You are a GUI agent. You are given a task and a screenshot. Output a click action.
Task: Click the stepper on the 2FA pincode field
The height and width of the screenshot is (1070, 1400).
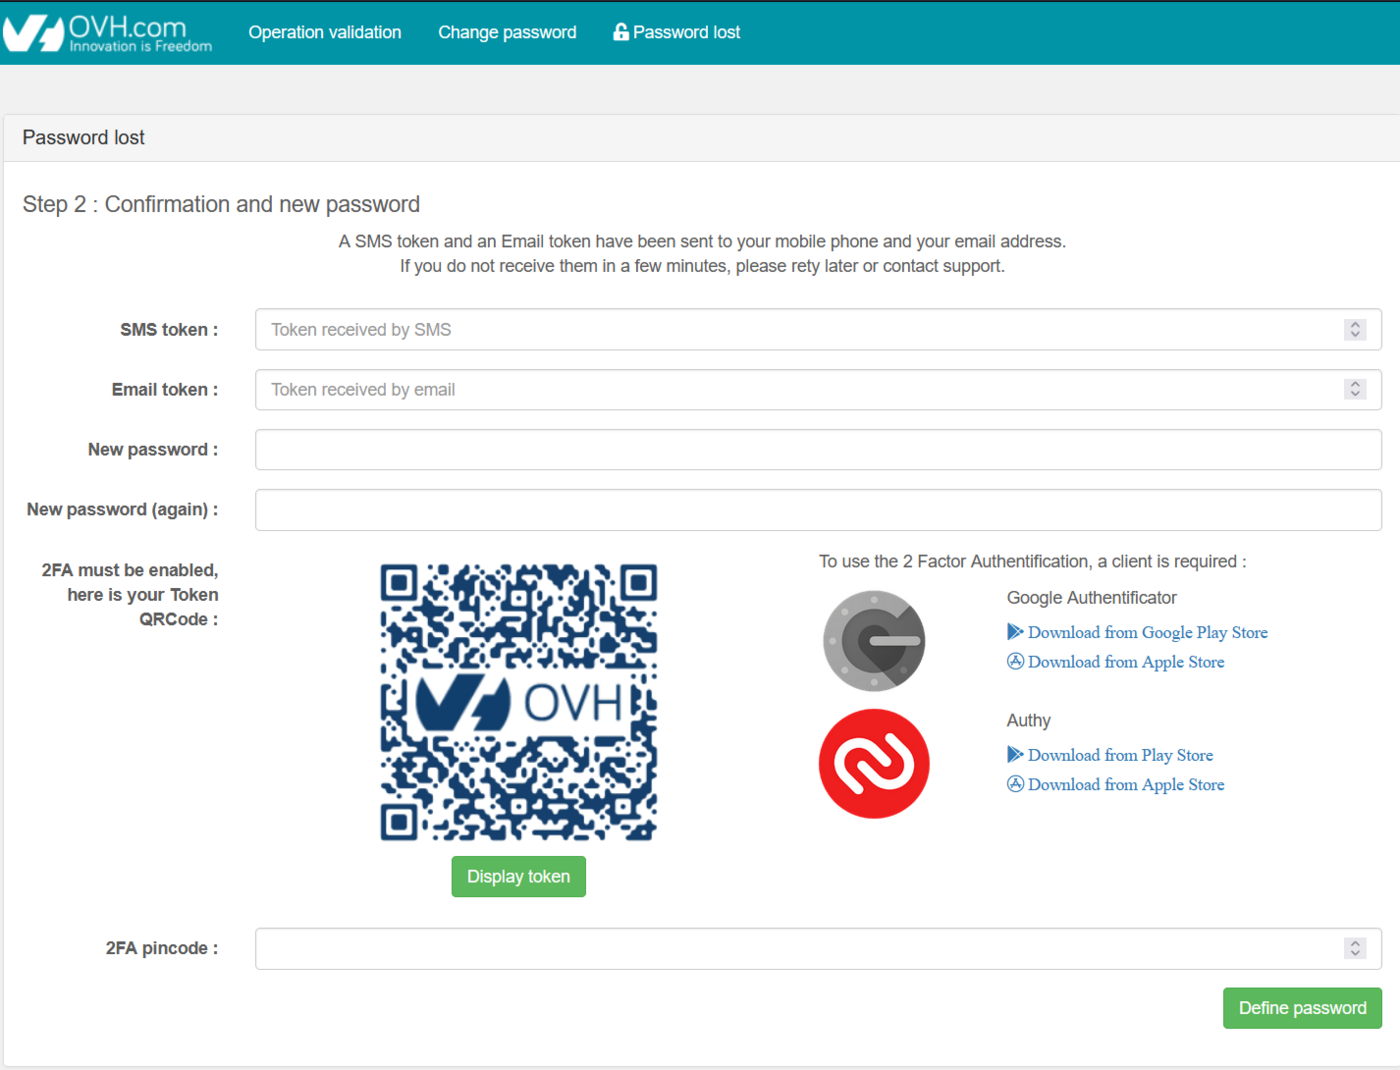pos(1356,948)
